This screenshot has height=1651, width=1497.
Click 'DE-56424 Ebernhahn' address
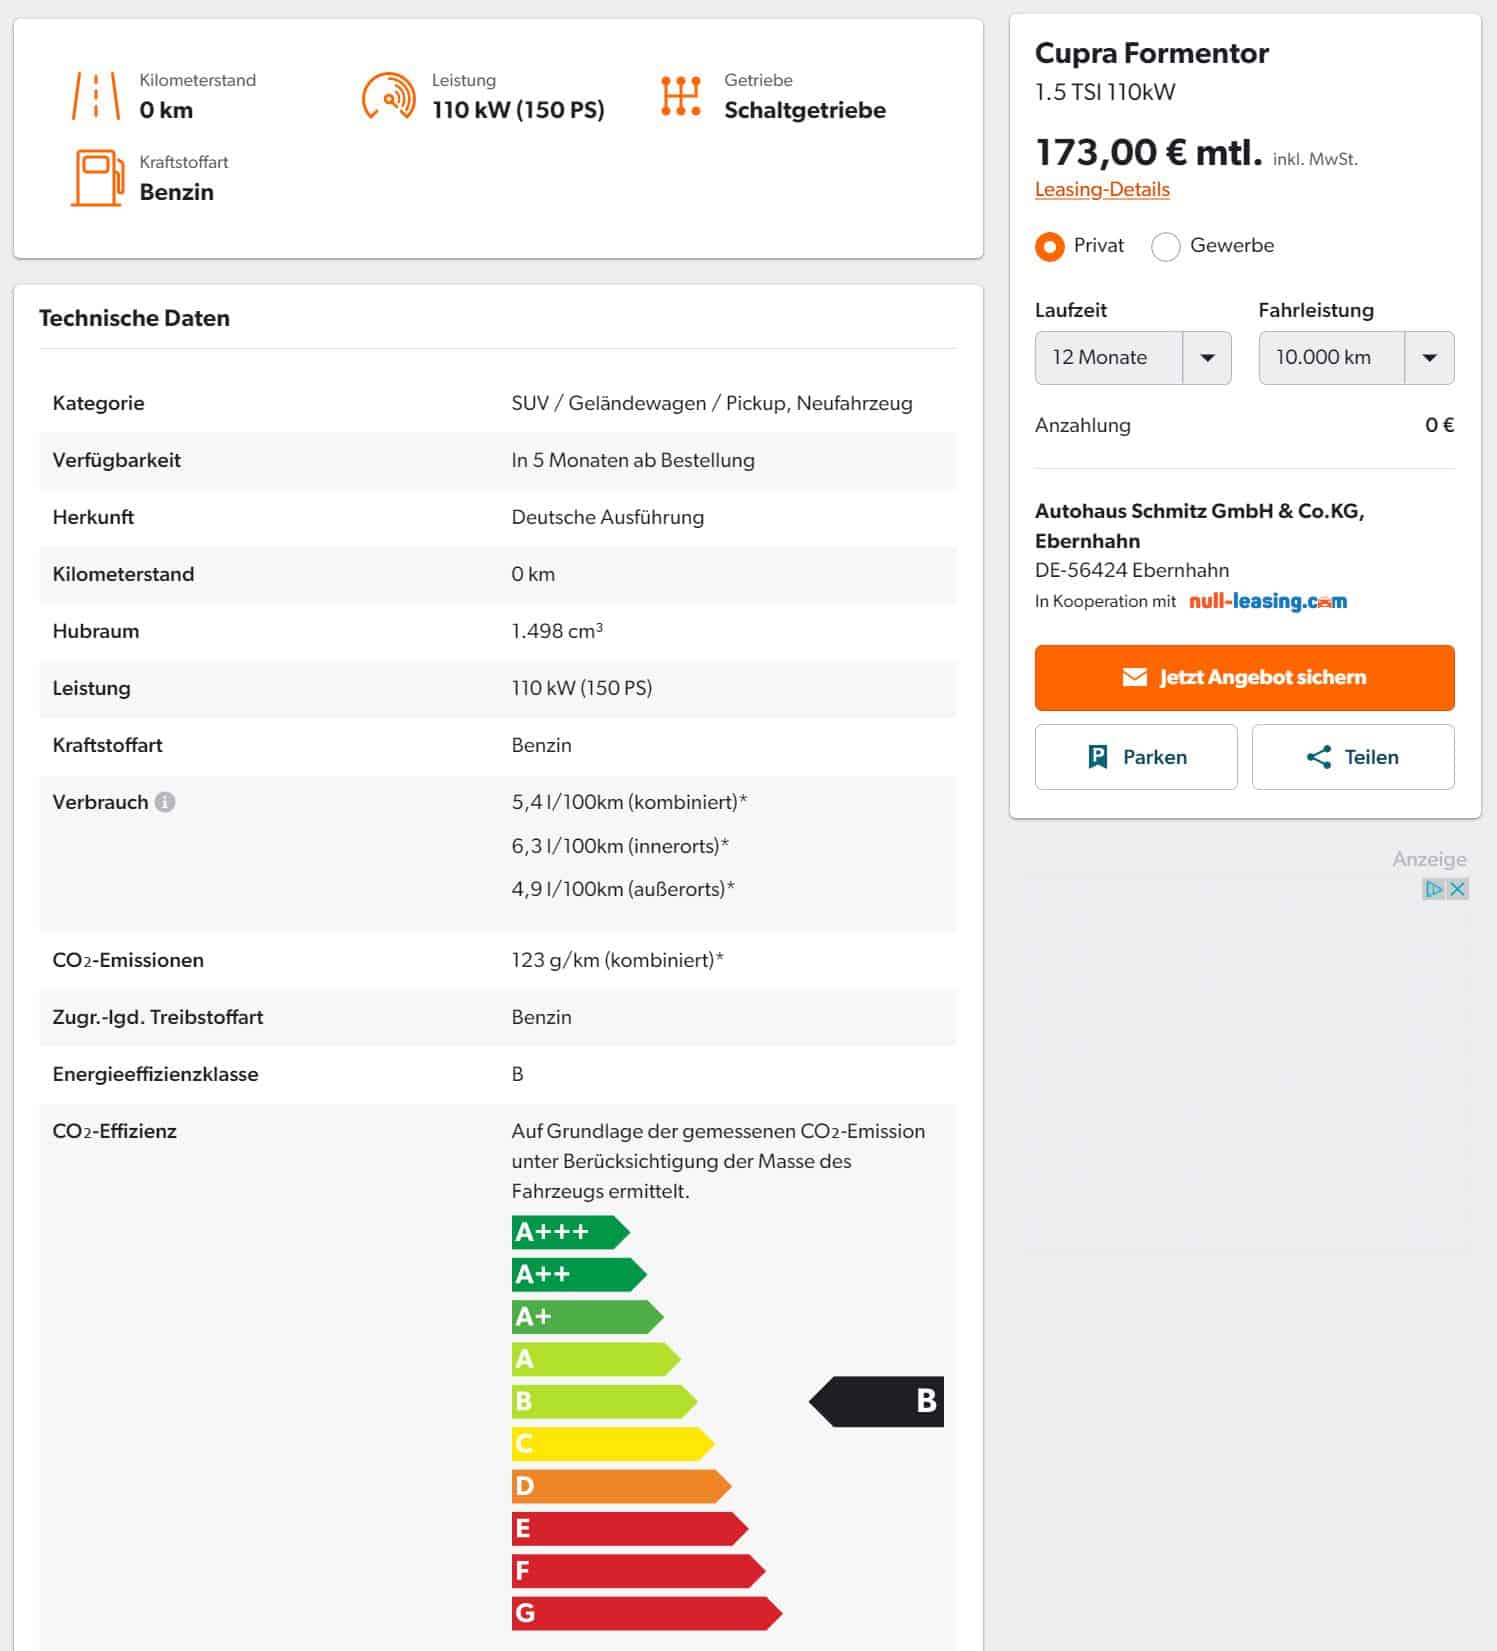tap(1132, 570)
